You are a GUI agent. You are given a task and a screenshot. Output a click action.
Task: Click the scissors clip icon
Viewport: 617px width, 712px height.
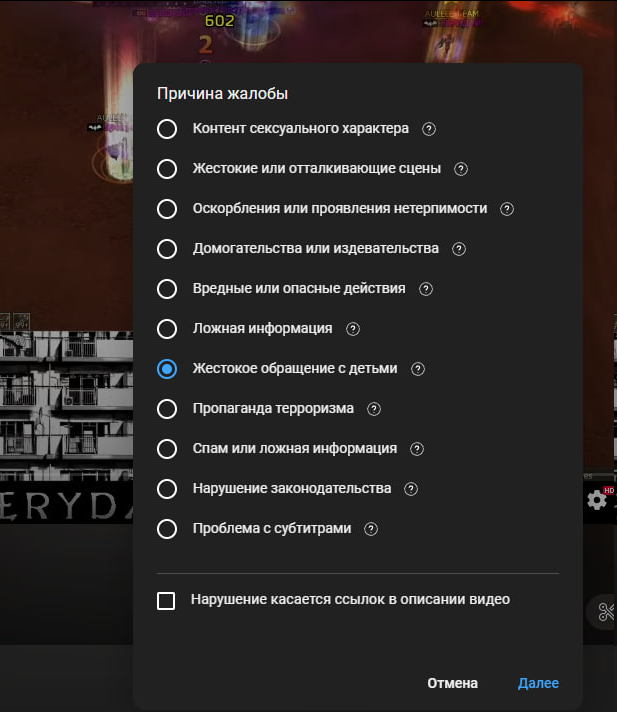point(606,612)
